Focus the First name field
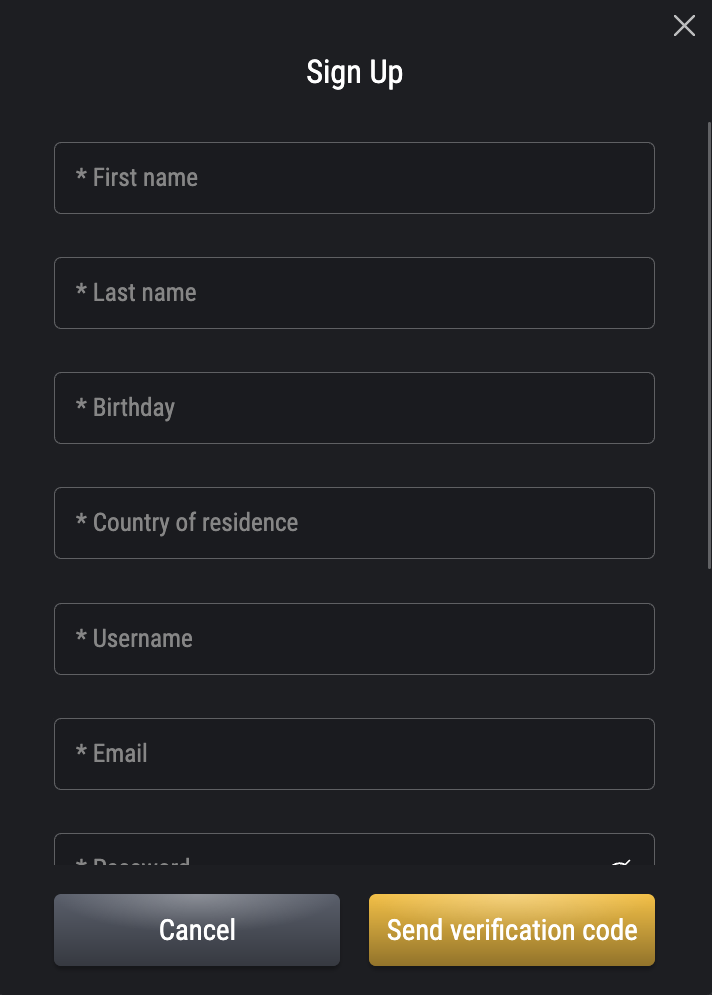Screen dimensions: 712x995 pyautogui.click(x=354, y=178)
